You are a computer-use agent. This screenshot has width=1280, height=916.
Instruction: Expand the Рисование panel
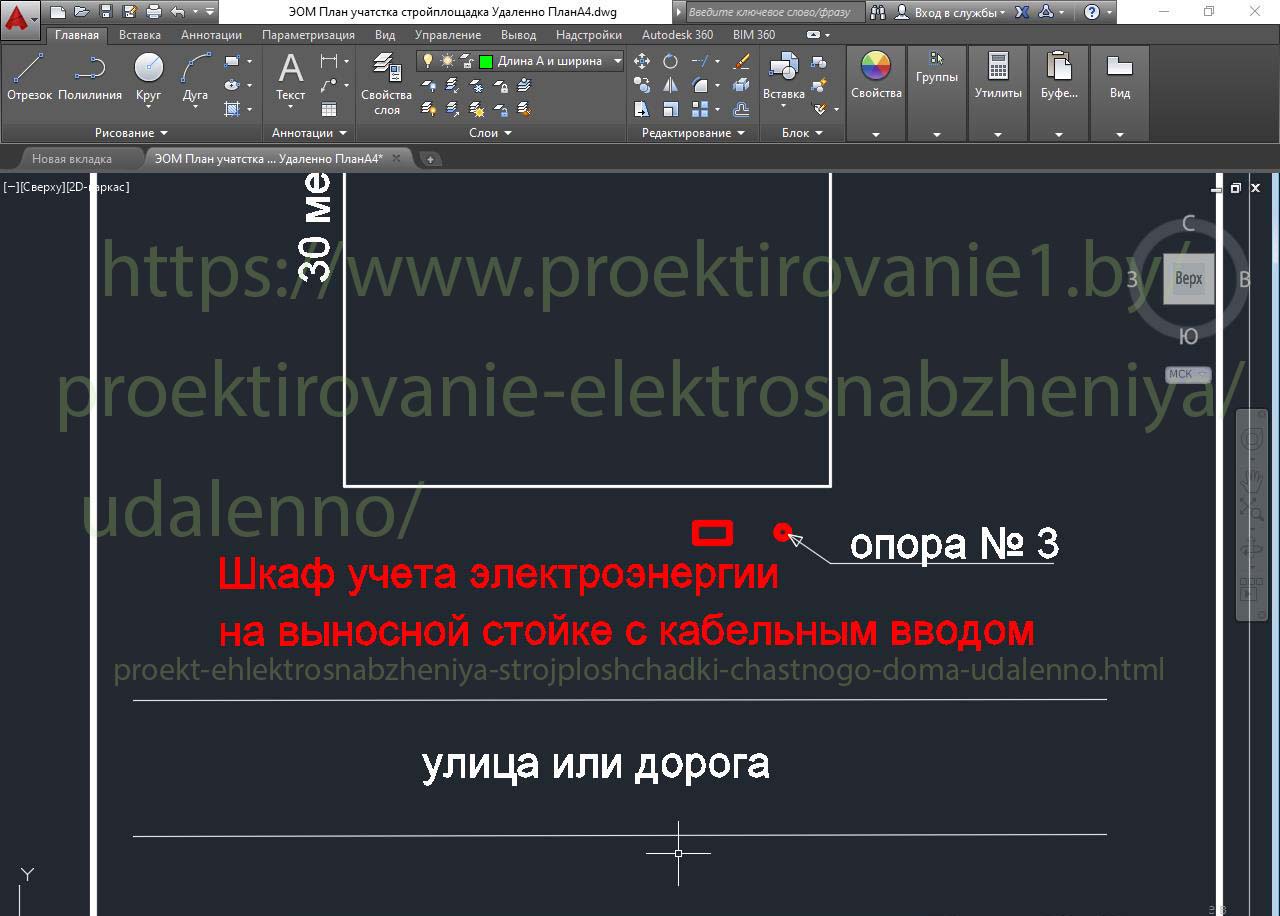point(131,133)
